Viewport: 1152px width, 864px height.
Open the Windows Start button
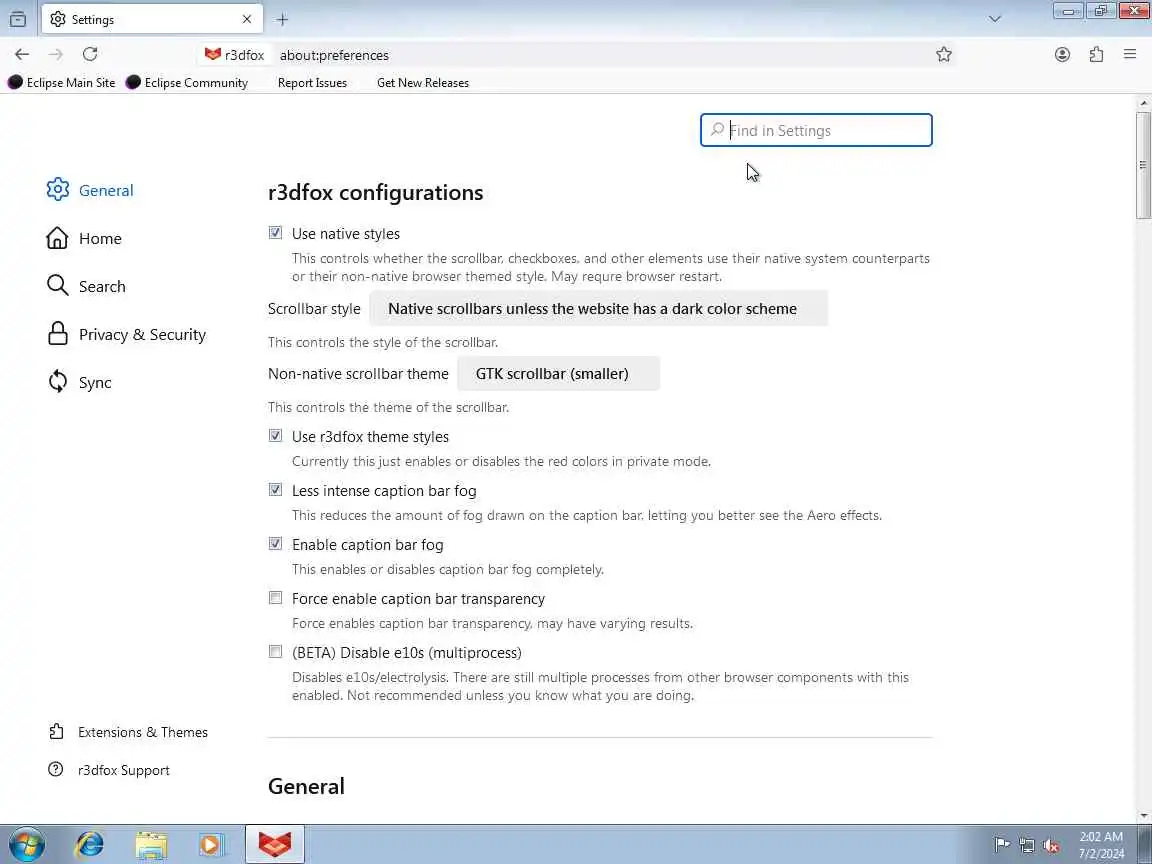coord(26,844)
